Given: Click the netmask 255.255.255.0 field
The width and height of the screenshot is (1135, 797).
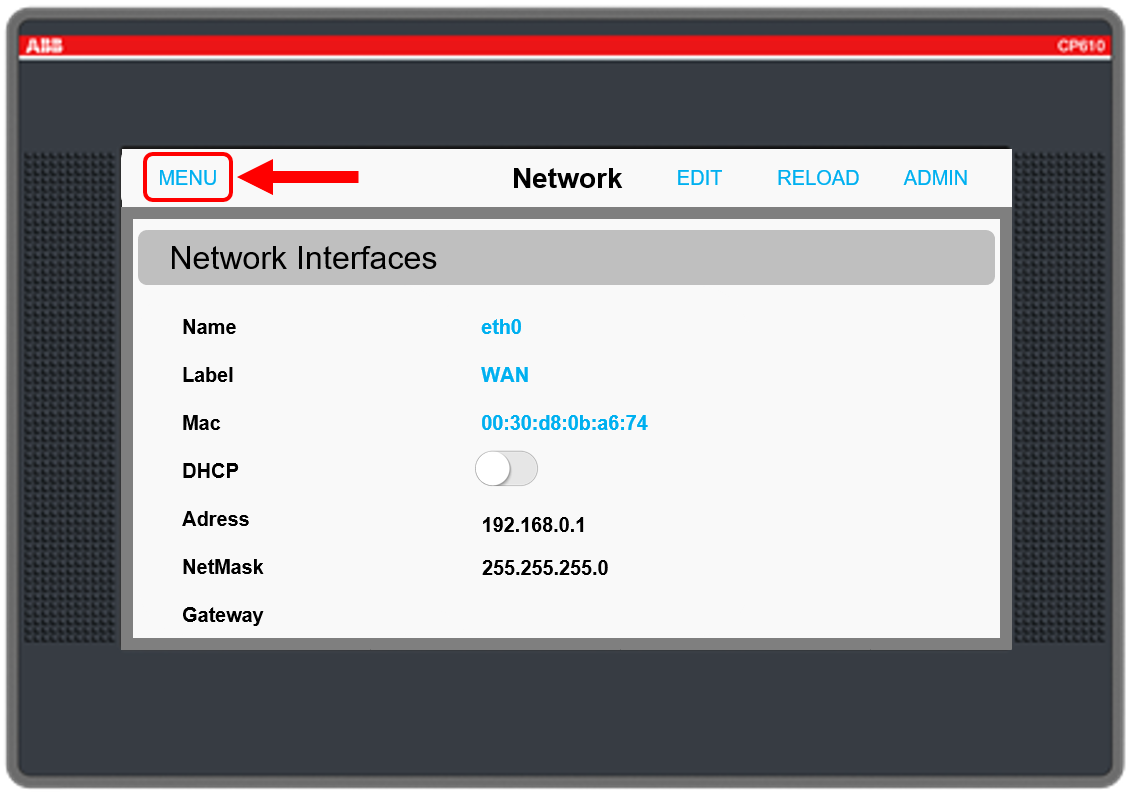Looking at the screenshot, I should pyautogui.click(x=545, y=569).
